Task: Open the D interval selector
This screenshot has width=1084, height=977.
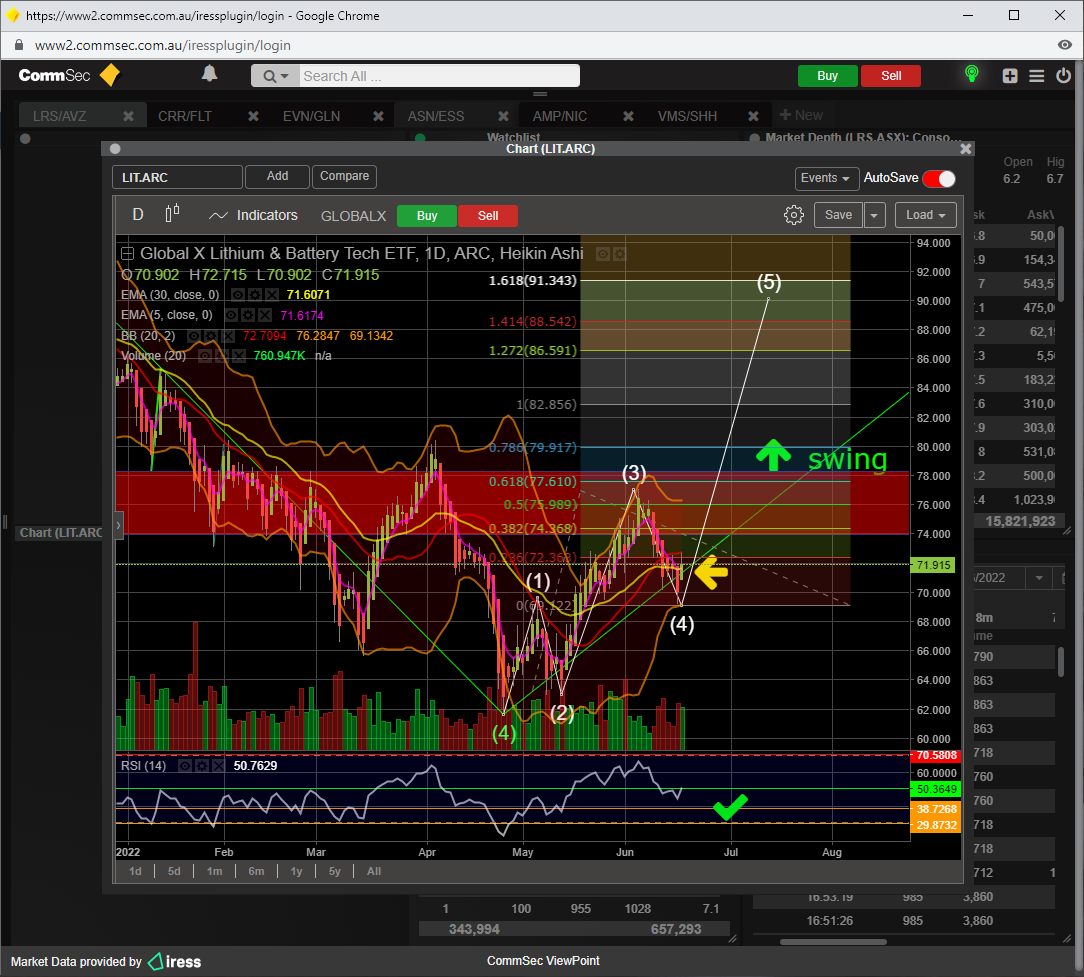Action: coord(138,215)
